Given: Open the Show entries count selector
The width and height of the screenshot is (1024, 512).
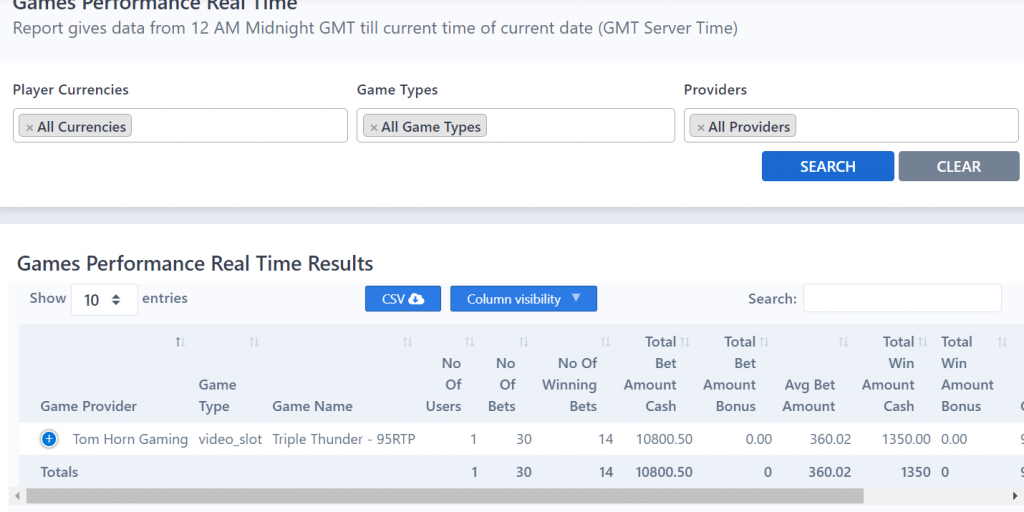Looking at the screenshot, I should coord(104,300).
